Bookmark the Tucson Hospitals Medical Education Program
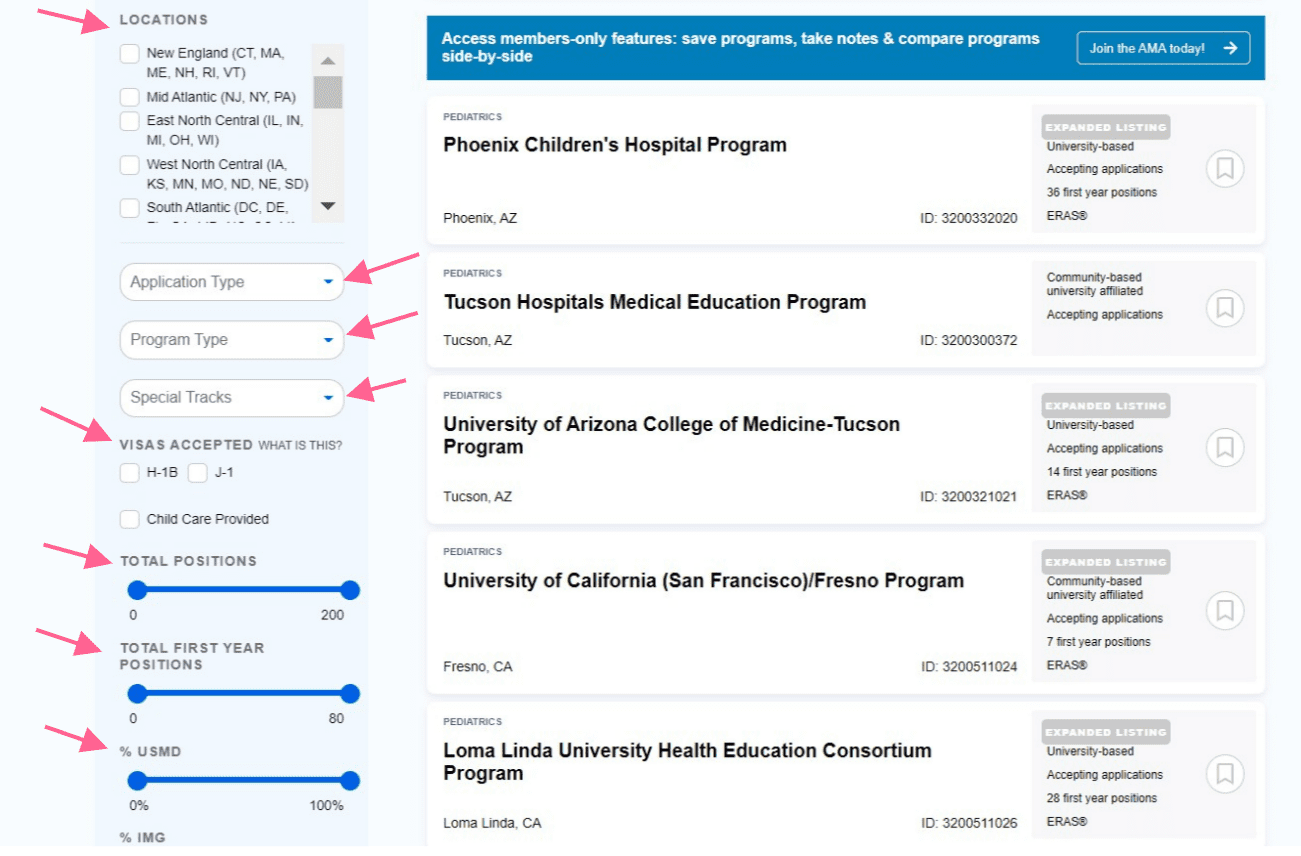1301x856 pixels. tap(1225, 308)
